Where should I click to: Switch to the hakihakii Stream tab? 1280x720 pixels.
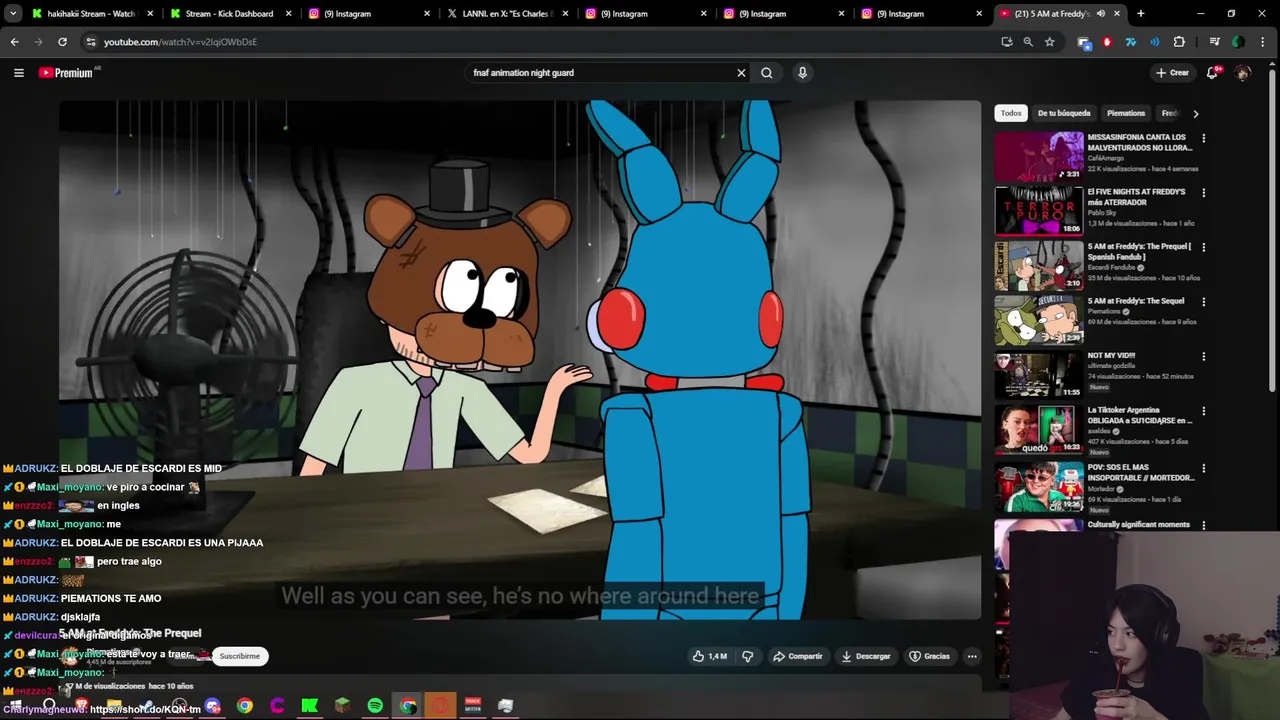point(91,14)
